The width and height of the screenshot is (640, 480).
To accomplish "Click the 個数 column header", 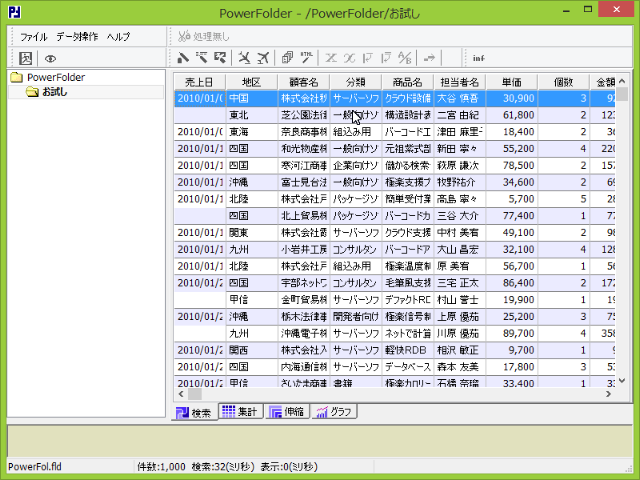I will 564,82.
